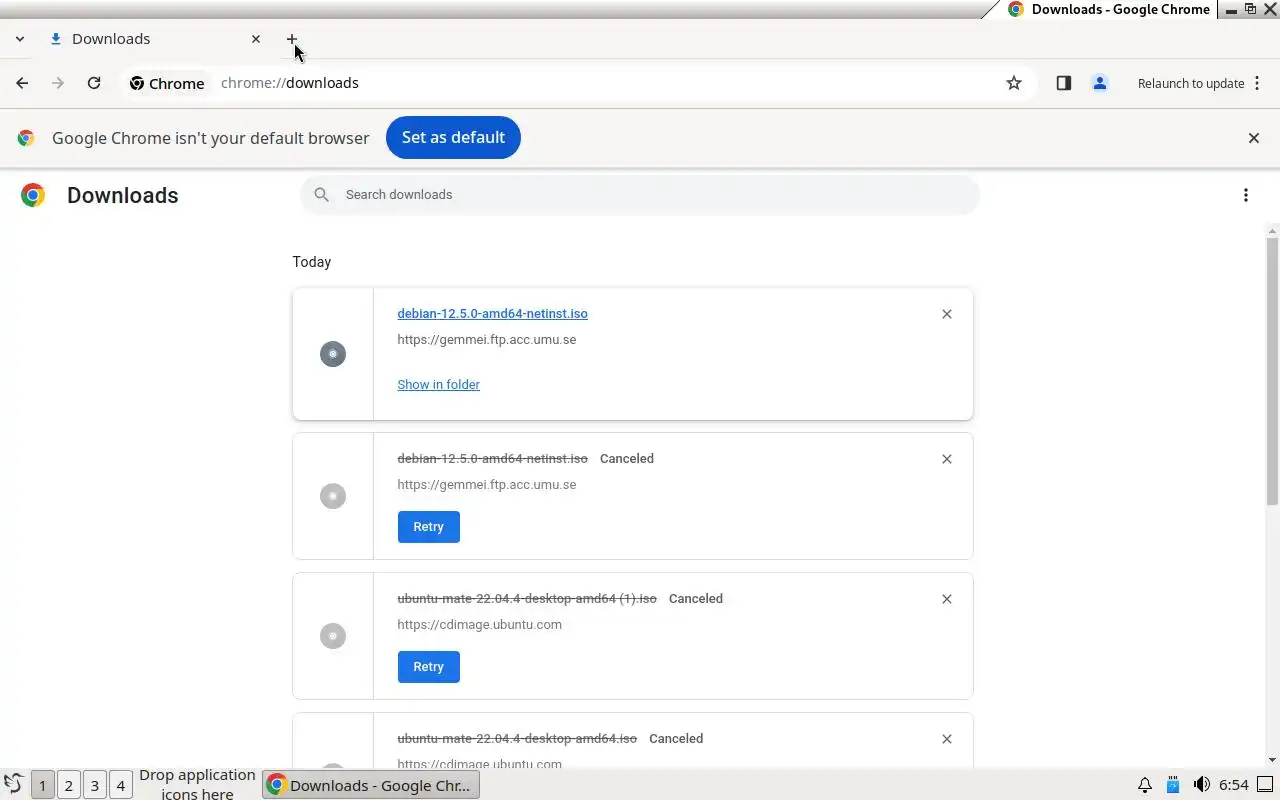Click https://gemmei.ftp.acc.umu.se under completed download

click(486, 340)
